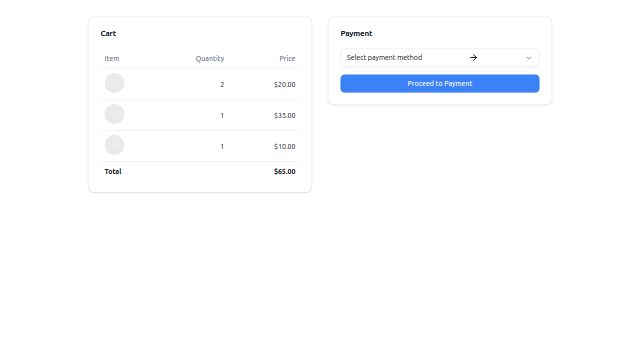Click the Cart heading
Viewport: 640px width, 360px height.
tap(108, 33)
